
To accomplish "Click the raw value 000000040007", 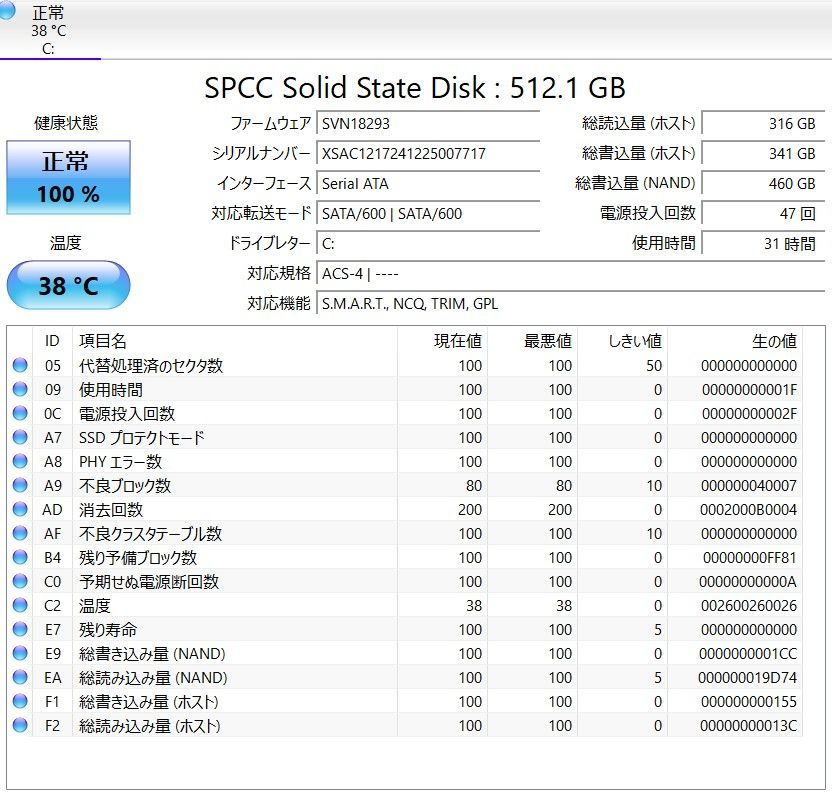I will point(749,486).
